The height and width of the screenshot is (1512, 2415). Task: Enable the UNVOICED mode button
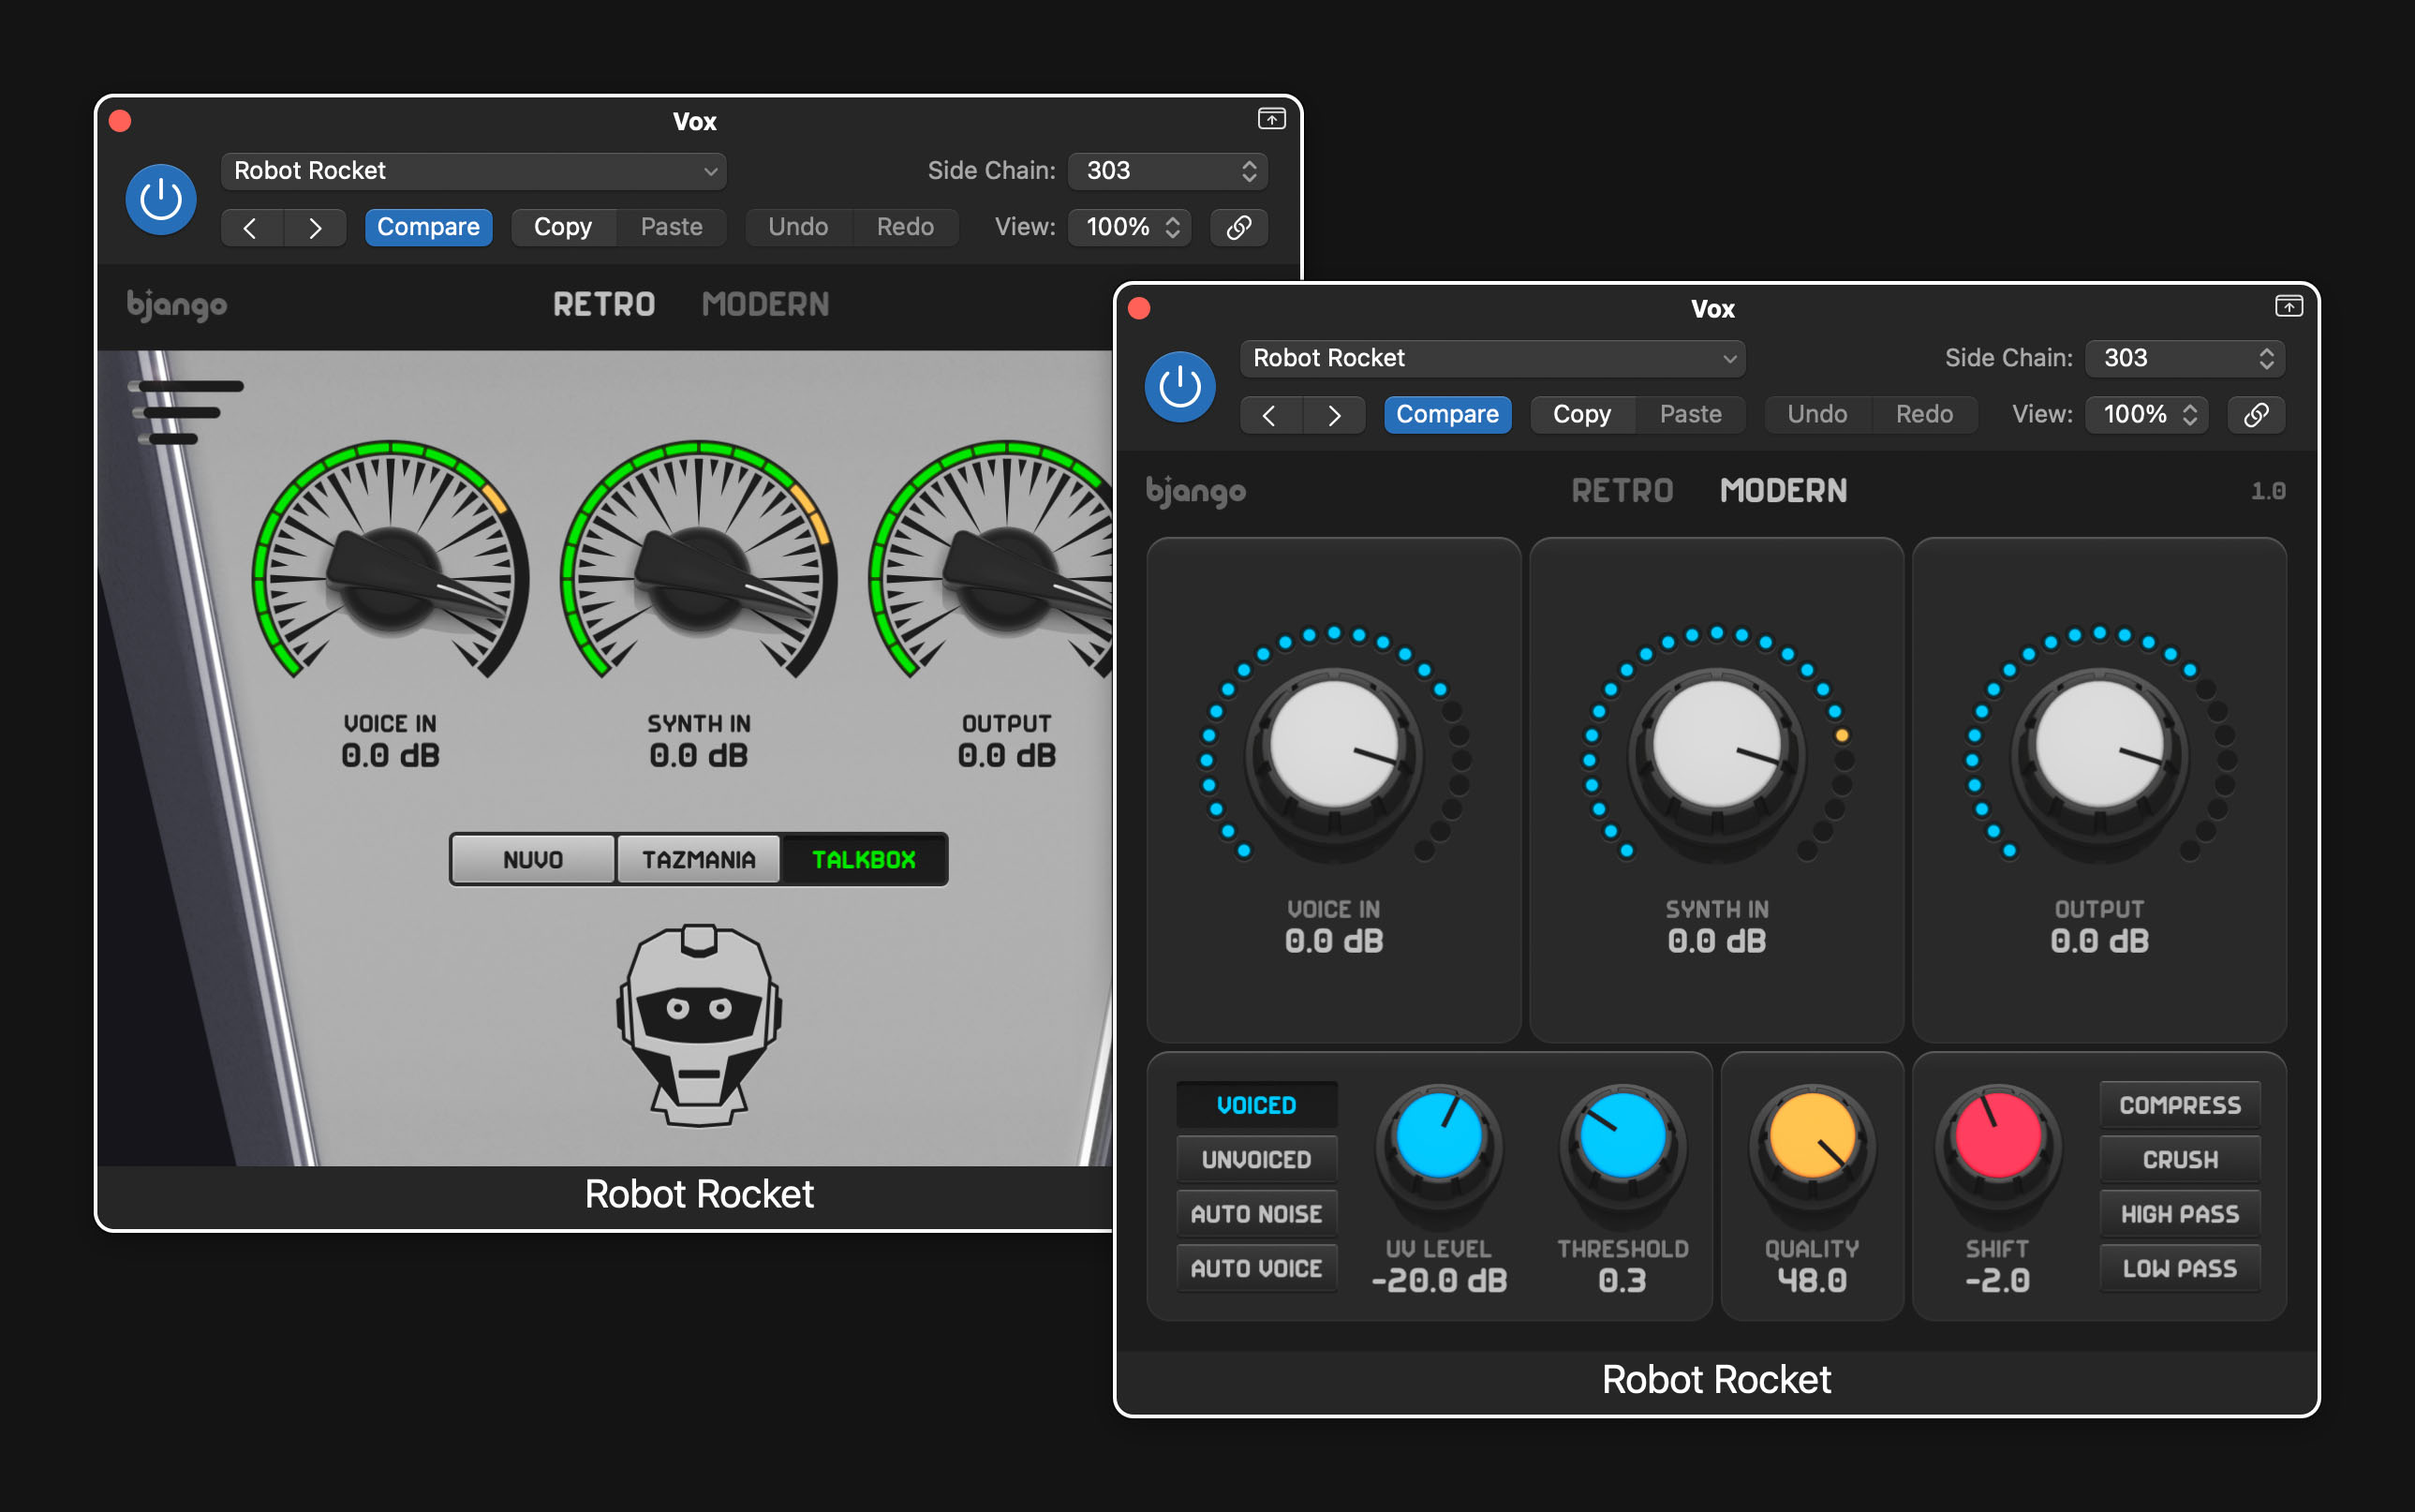click(x=1256, y=1159)
